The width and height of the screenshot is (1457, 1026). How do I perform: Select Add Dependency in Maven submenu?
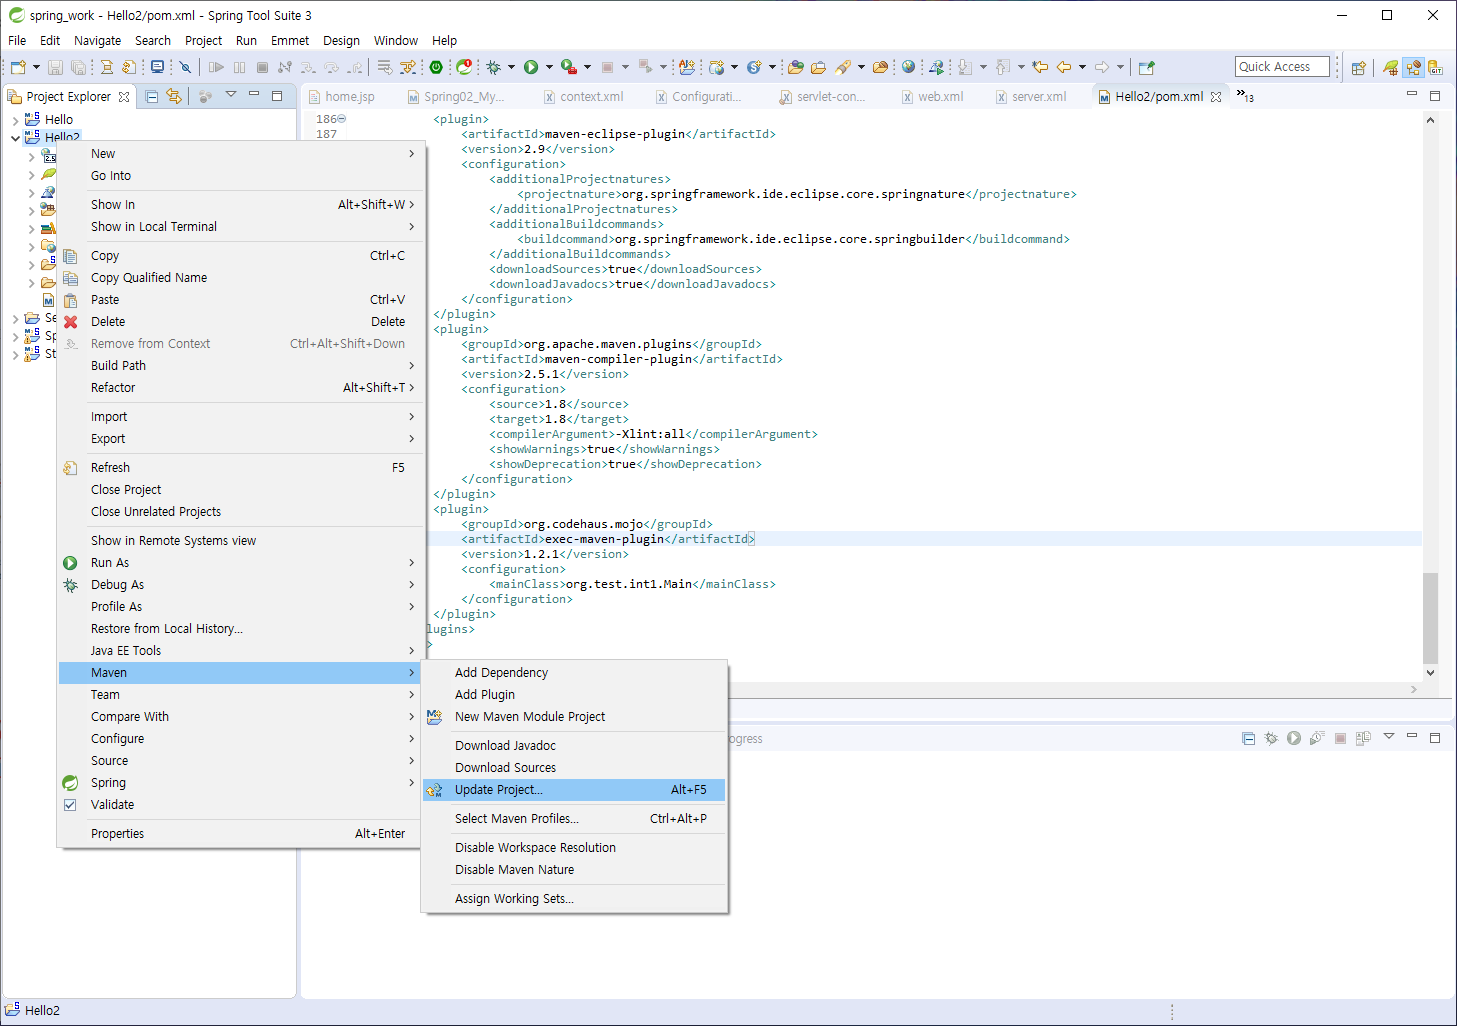(574, 673)
